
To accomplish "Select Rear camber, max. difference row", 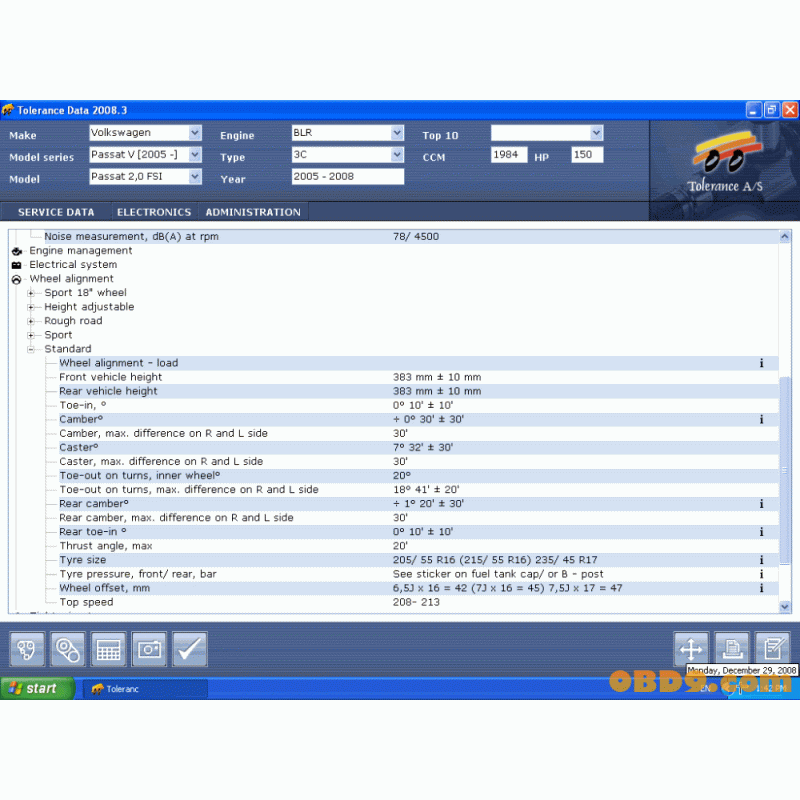I will click(418, 518).
